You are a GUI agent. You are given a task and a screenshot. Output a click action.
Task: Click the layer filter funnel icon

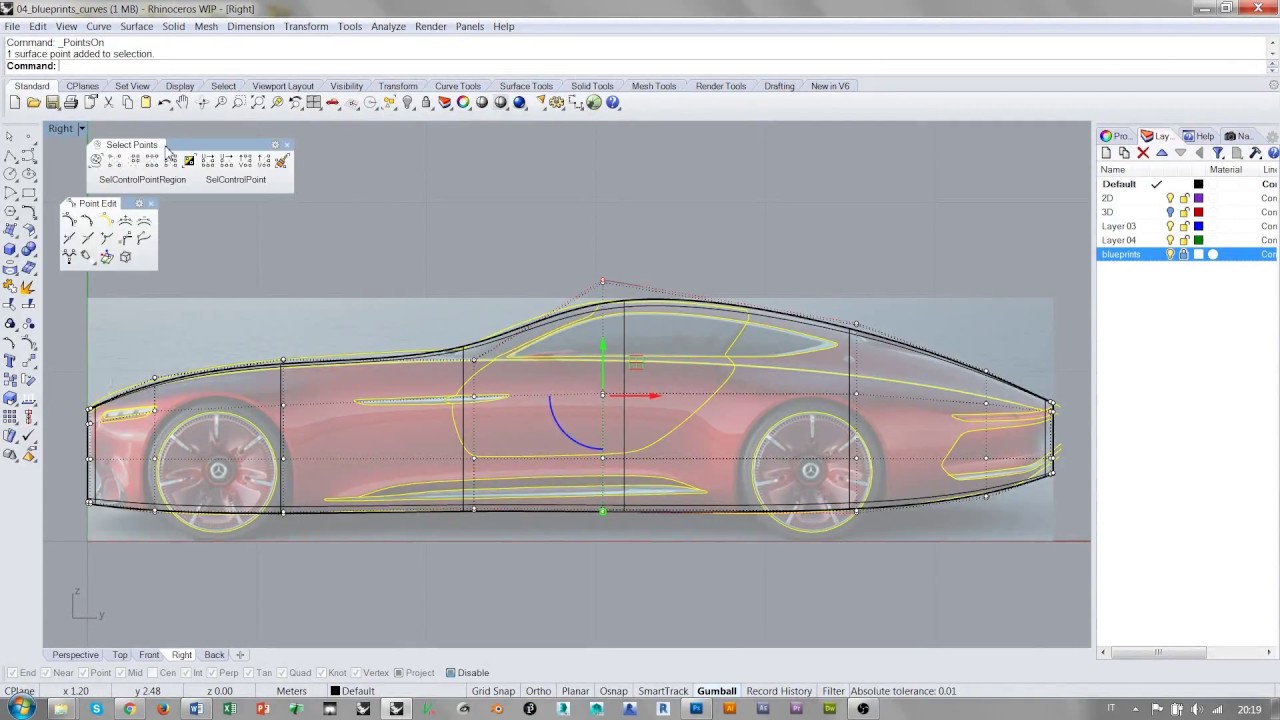point(1218,153)
